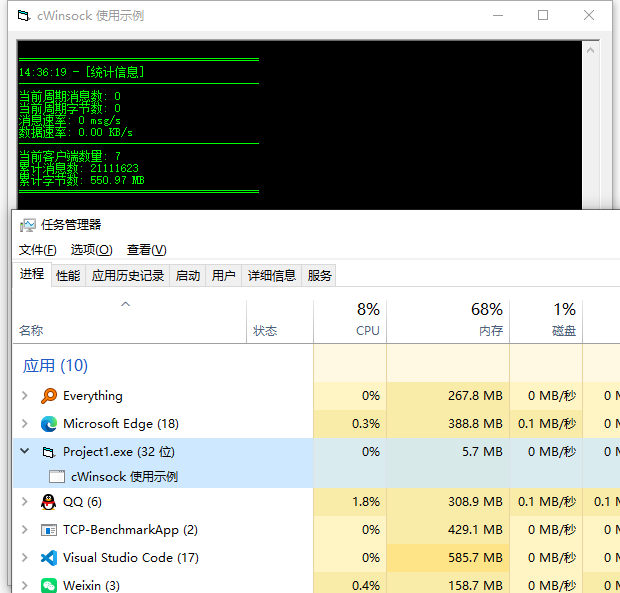Expand the Microsoft Edge (18) group

[25, 423]
